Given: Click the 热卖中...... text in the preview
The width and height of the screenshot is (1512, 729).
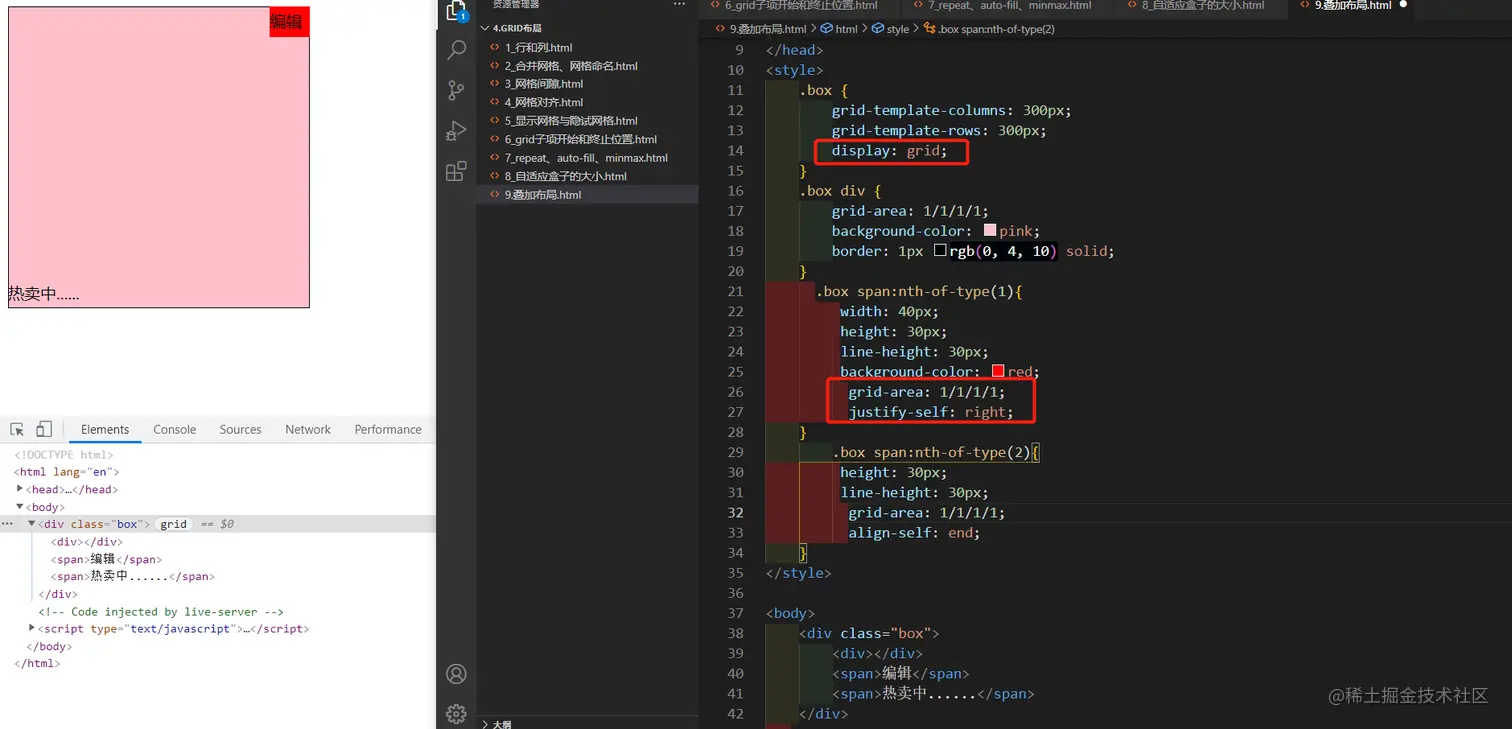Looking at the screenshot, I should pos(44,294).
